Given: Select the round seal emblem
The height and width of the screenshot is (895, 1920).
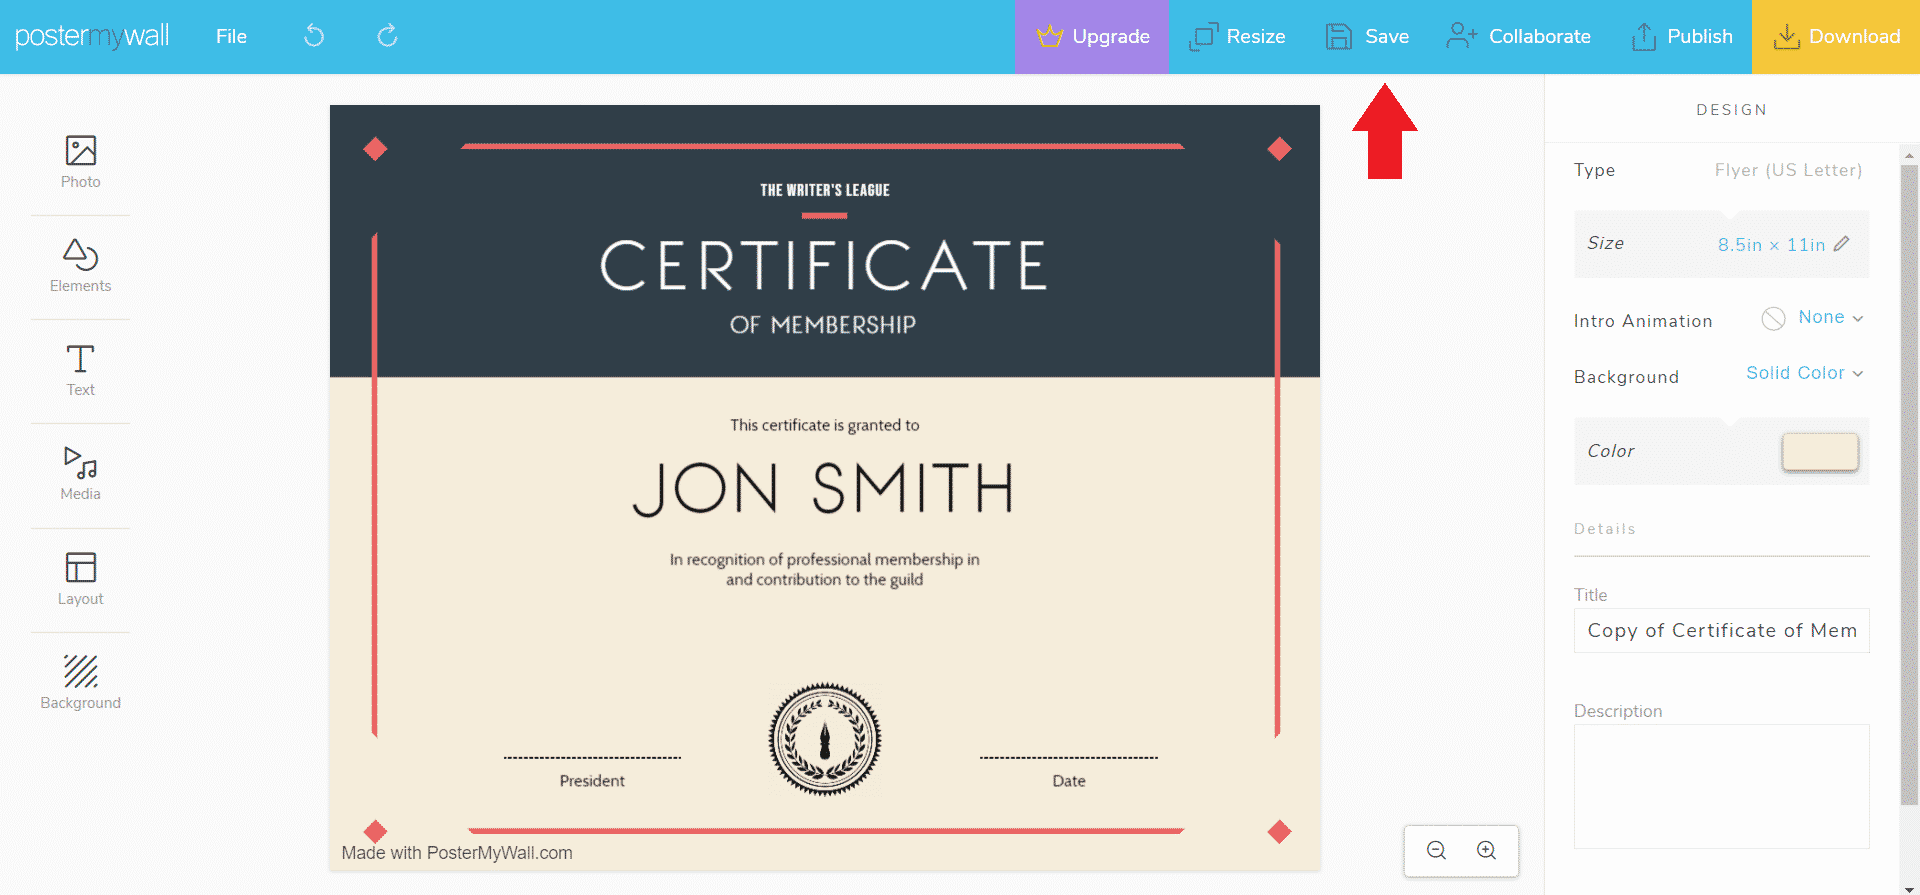Looking at the screenshot, I should tap(825, 740).
